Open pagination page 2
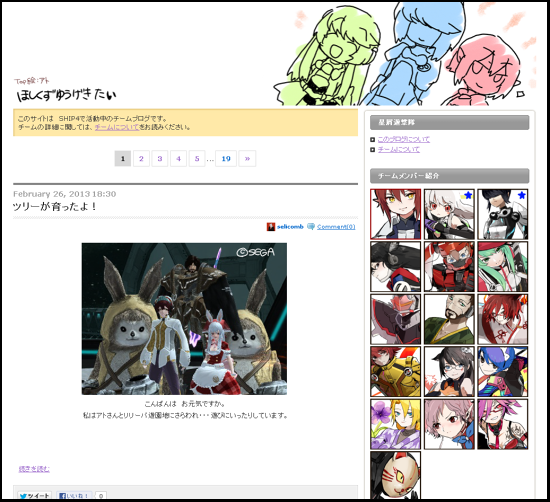The image size is (550, 502). (141, 159)
